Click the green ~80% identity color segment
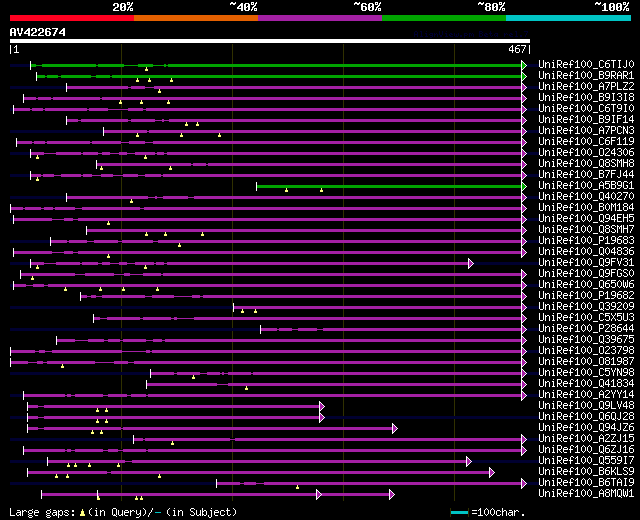Image resolution: width=640 pixels, height=520 pixels. pos(444,18)
